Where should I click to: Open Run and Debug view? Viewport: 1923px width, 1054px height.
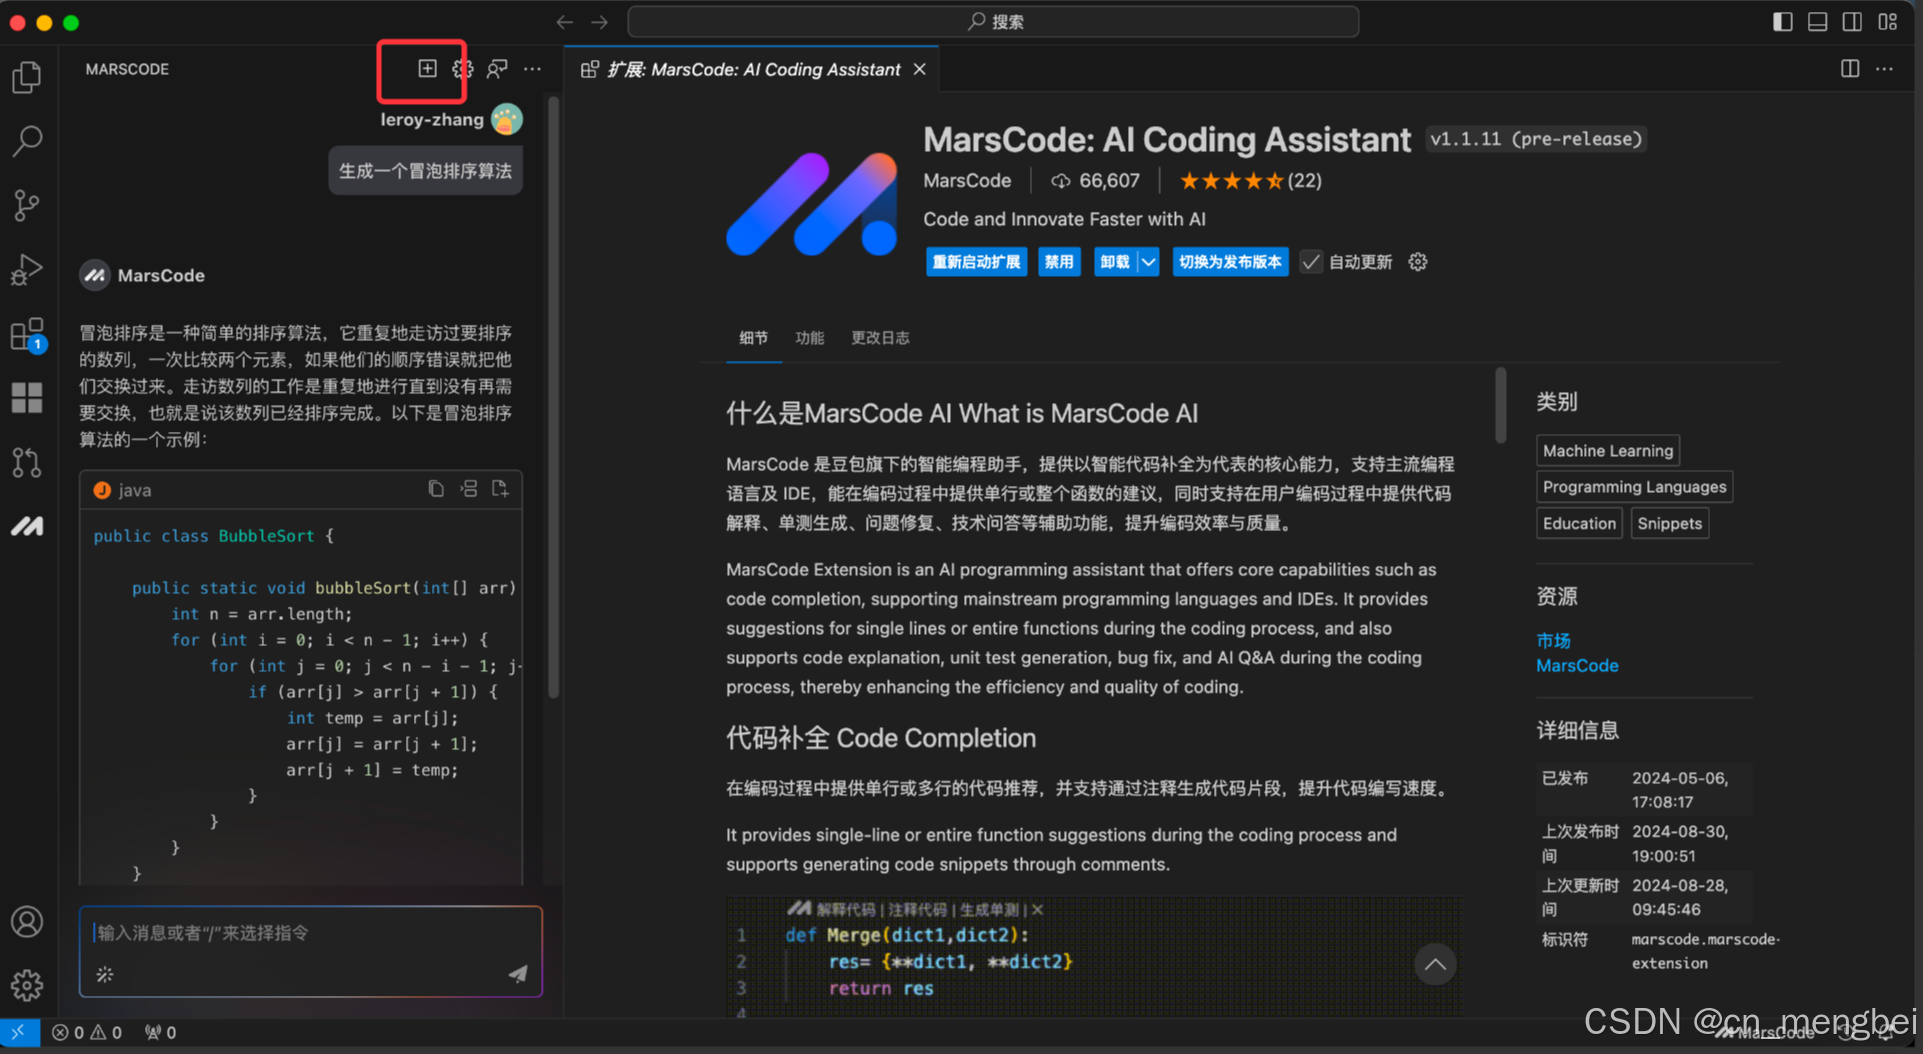click(27, 269)
